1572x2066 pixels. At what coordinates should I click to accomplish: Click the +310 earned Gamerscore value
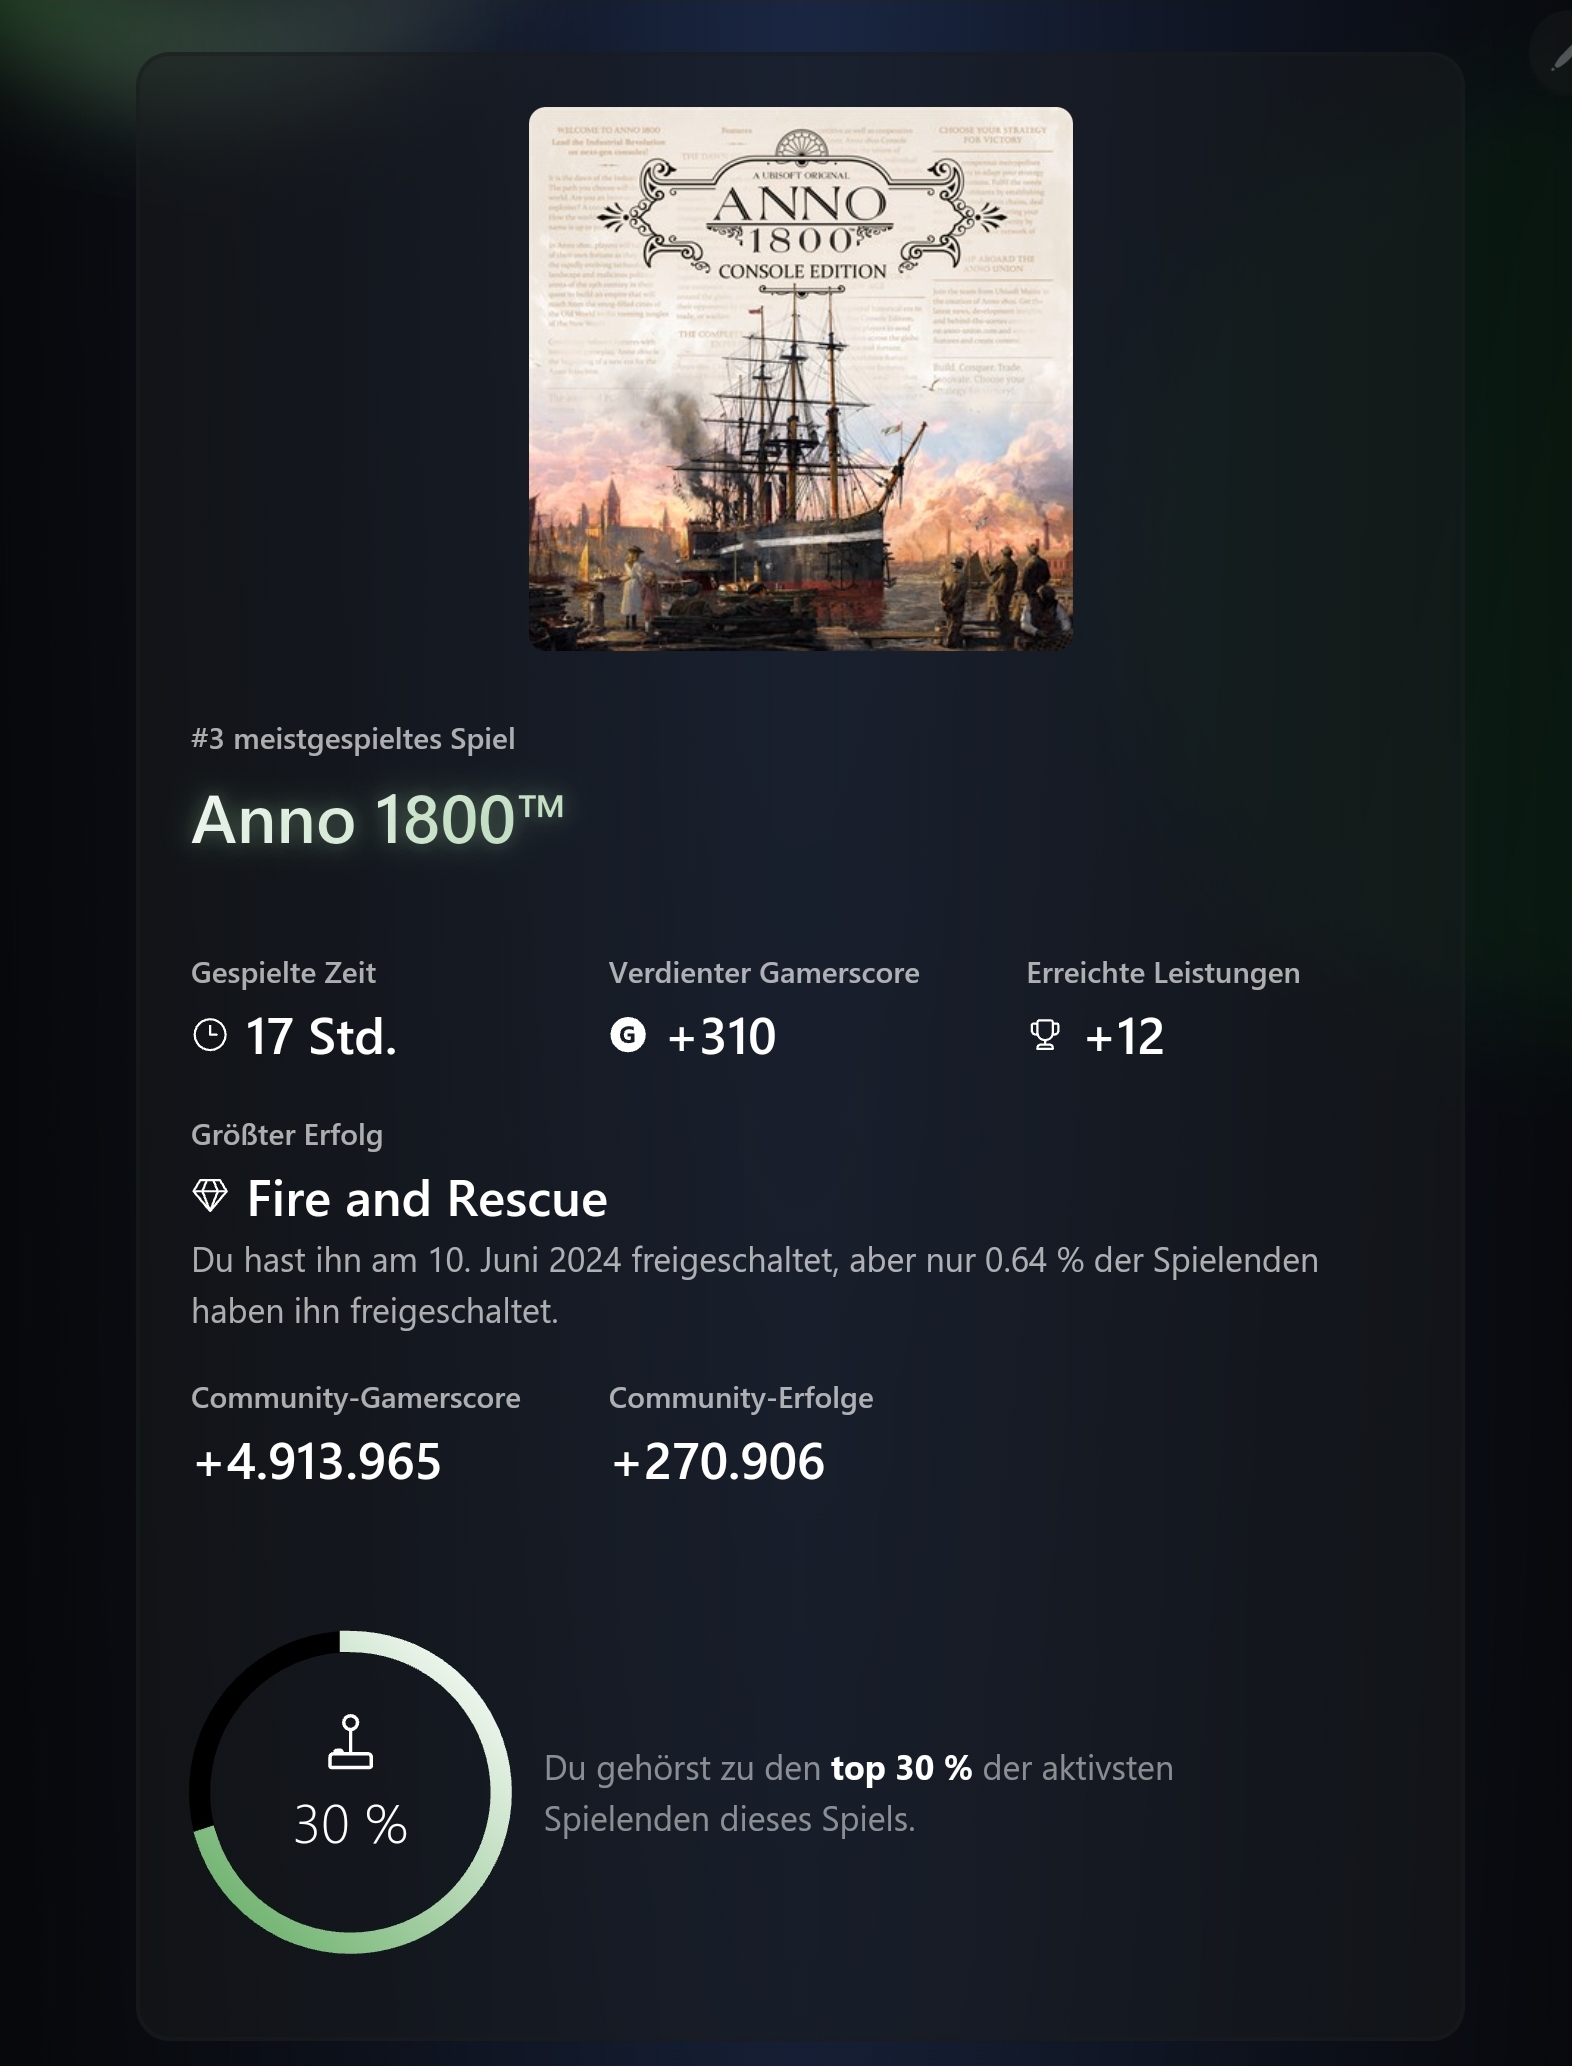click(x=721, y=1036)
